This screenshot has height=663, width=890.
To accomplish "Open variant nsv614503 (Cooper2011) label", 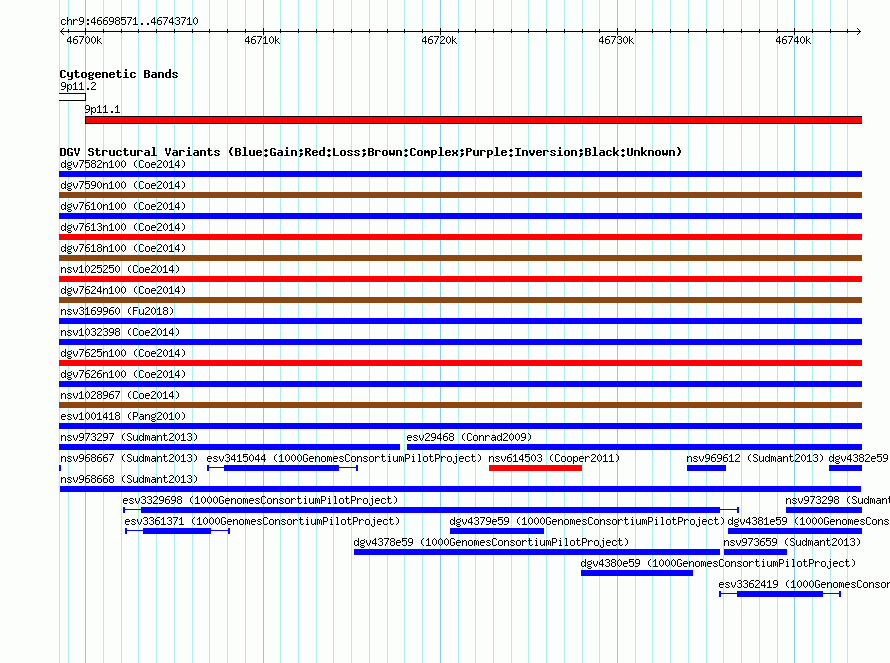I will (554, 458).
